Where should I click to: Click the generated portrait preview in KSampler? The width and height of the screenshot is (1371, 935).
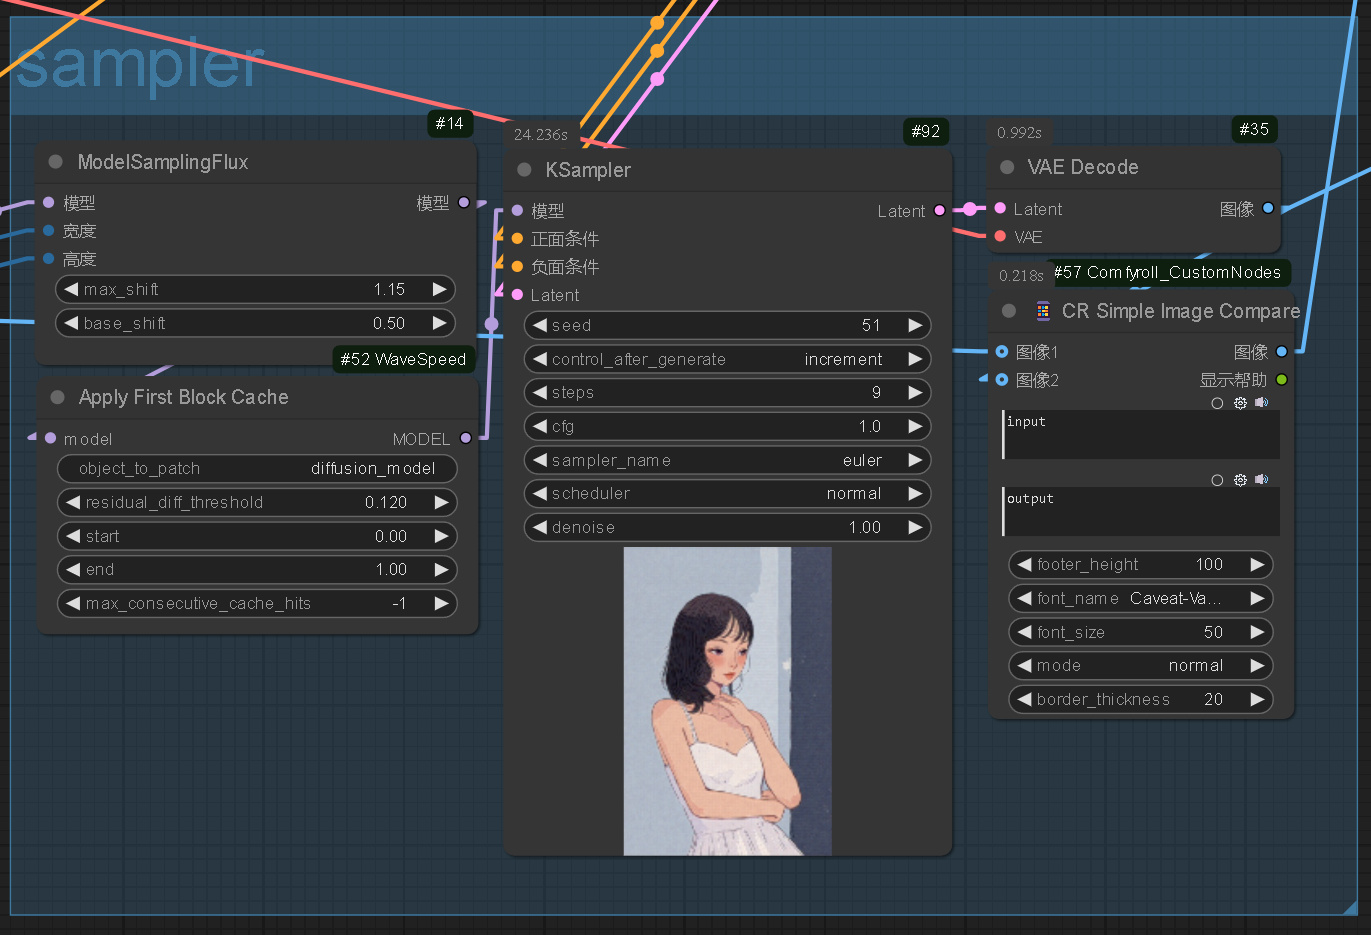[x=727, y=700]
